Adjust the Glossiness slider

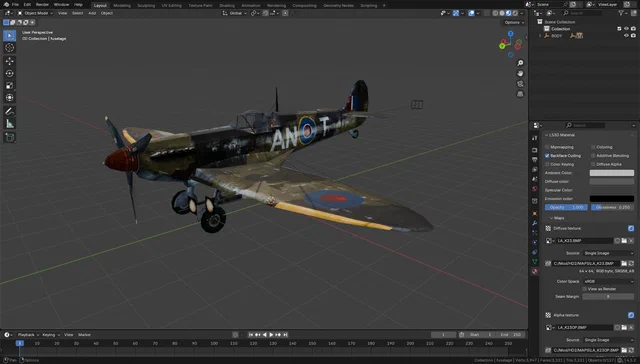[612, 207]
